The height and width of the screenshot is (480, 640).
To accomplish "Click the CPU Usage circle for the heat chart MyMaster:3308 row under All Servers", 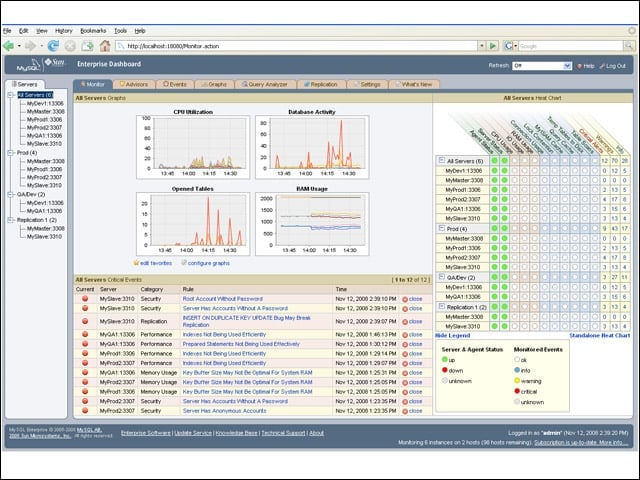I will 515,180.
